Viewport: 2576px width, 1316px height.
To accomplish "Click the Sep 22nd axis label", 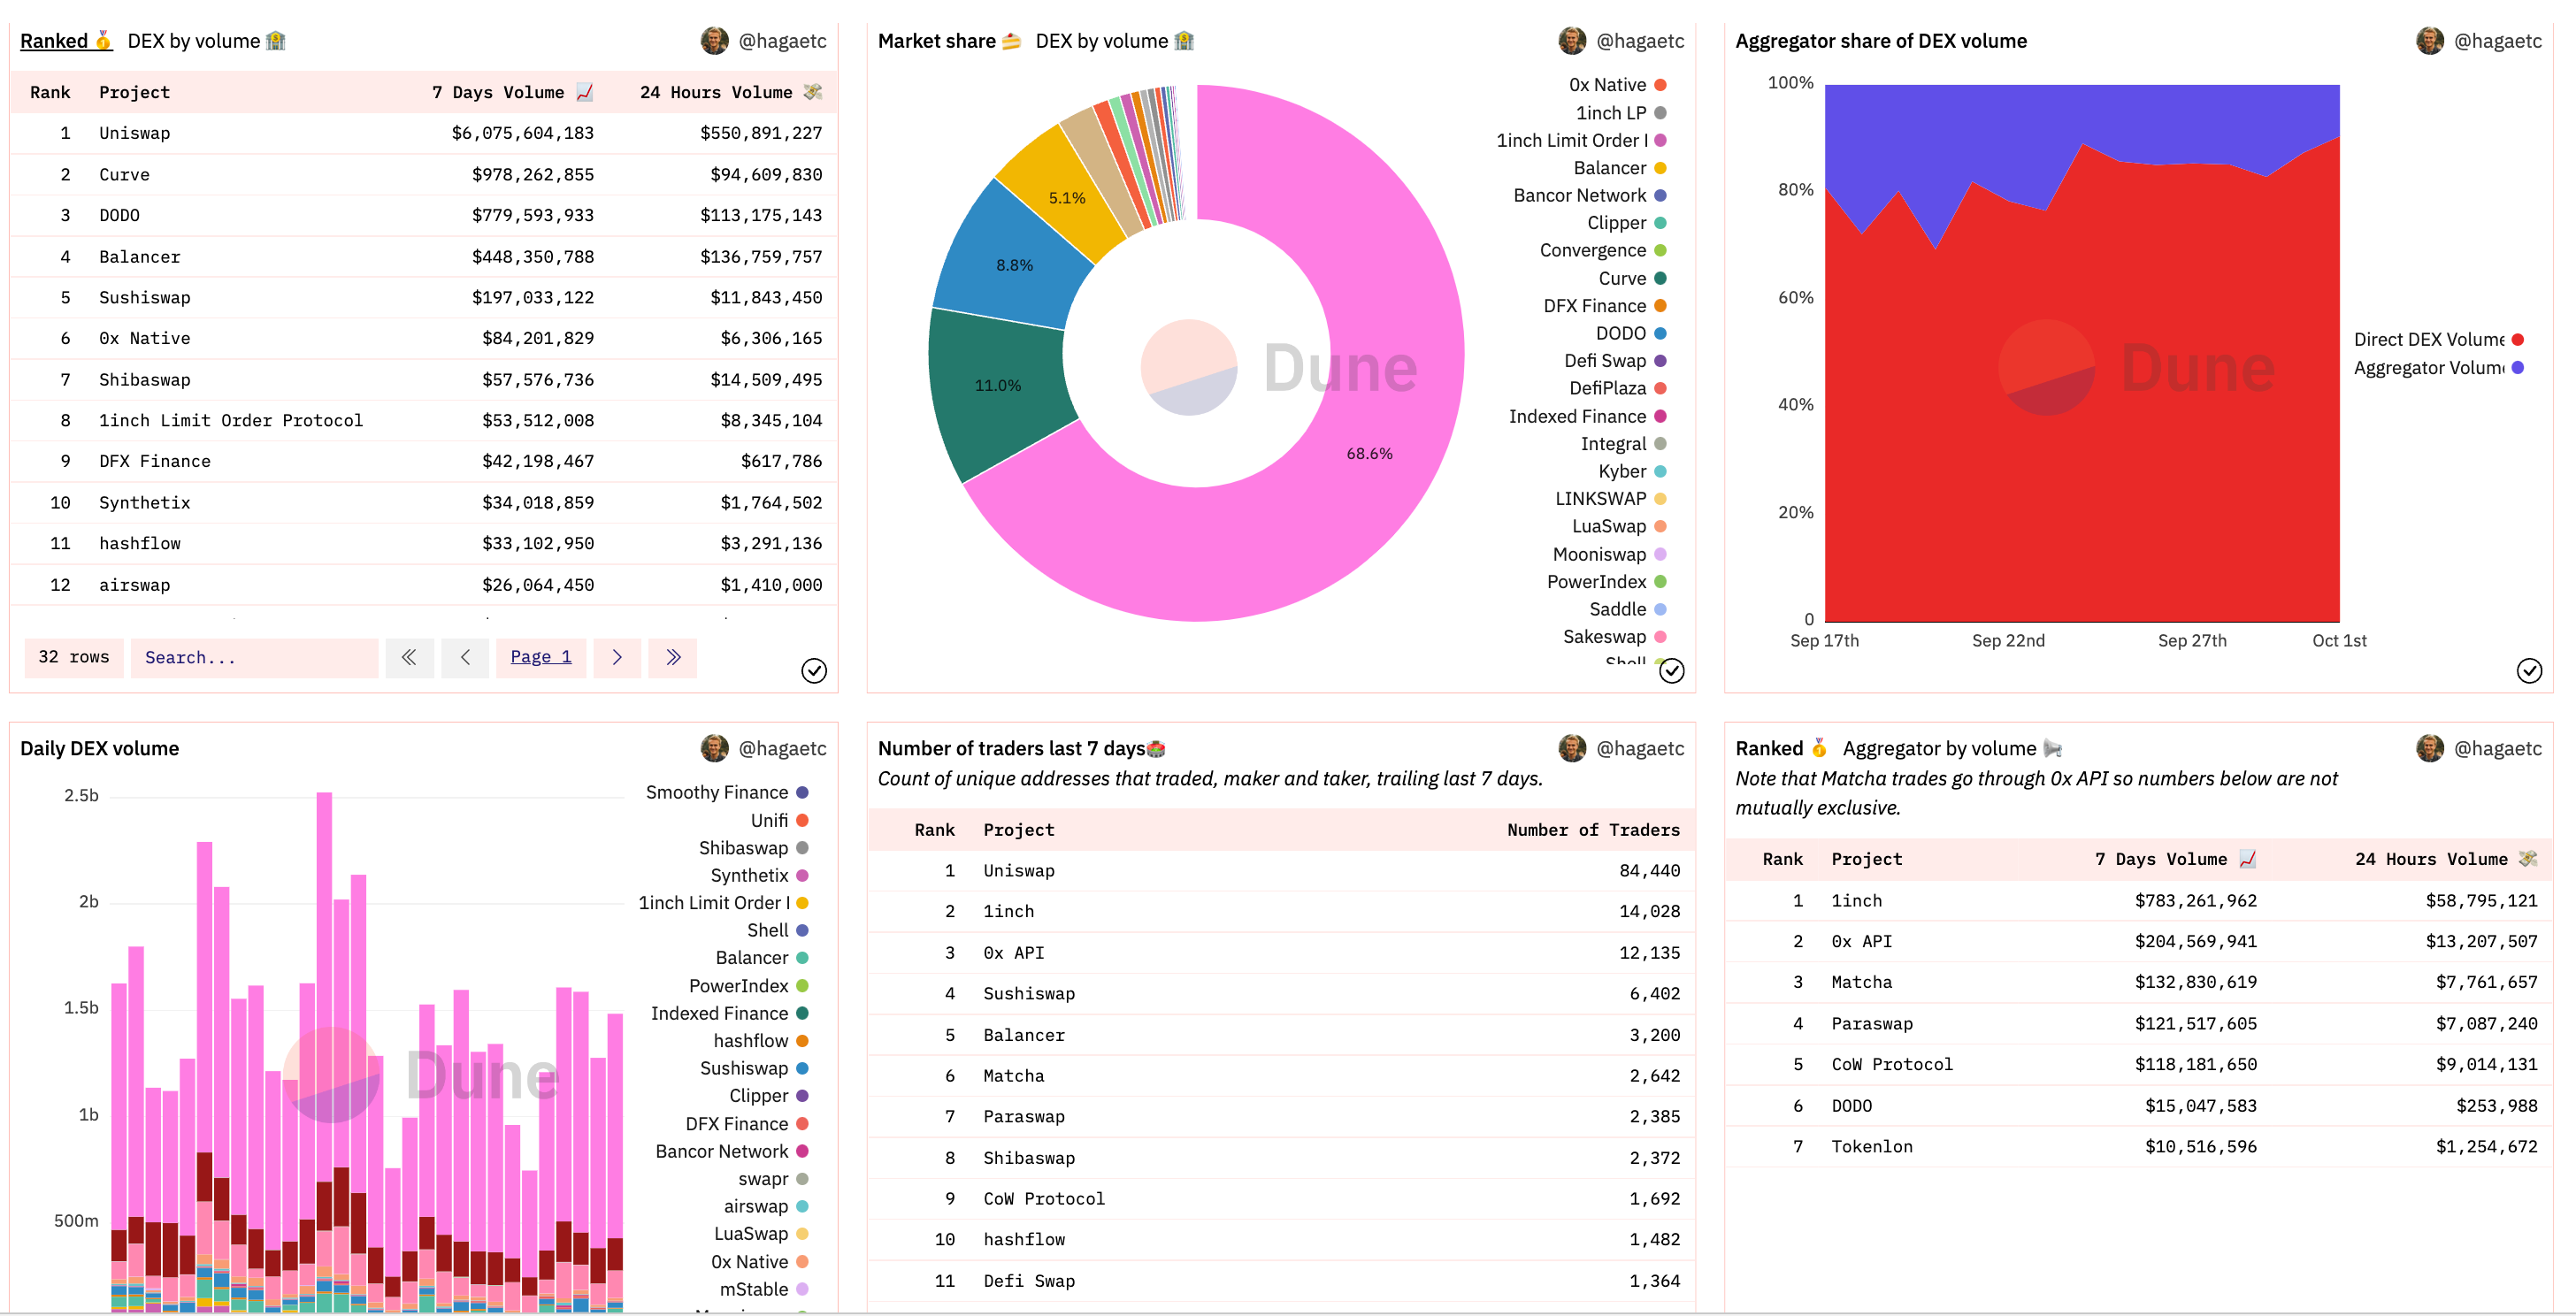I will point(2008,641).
